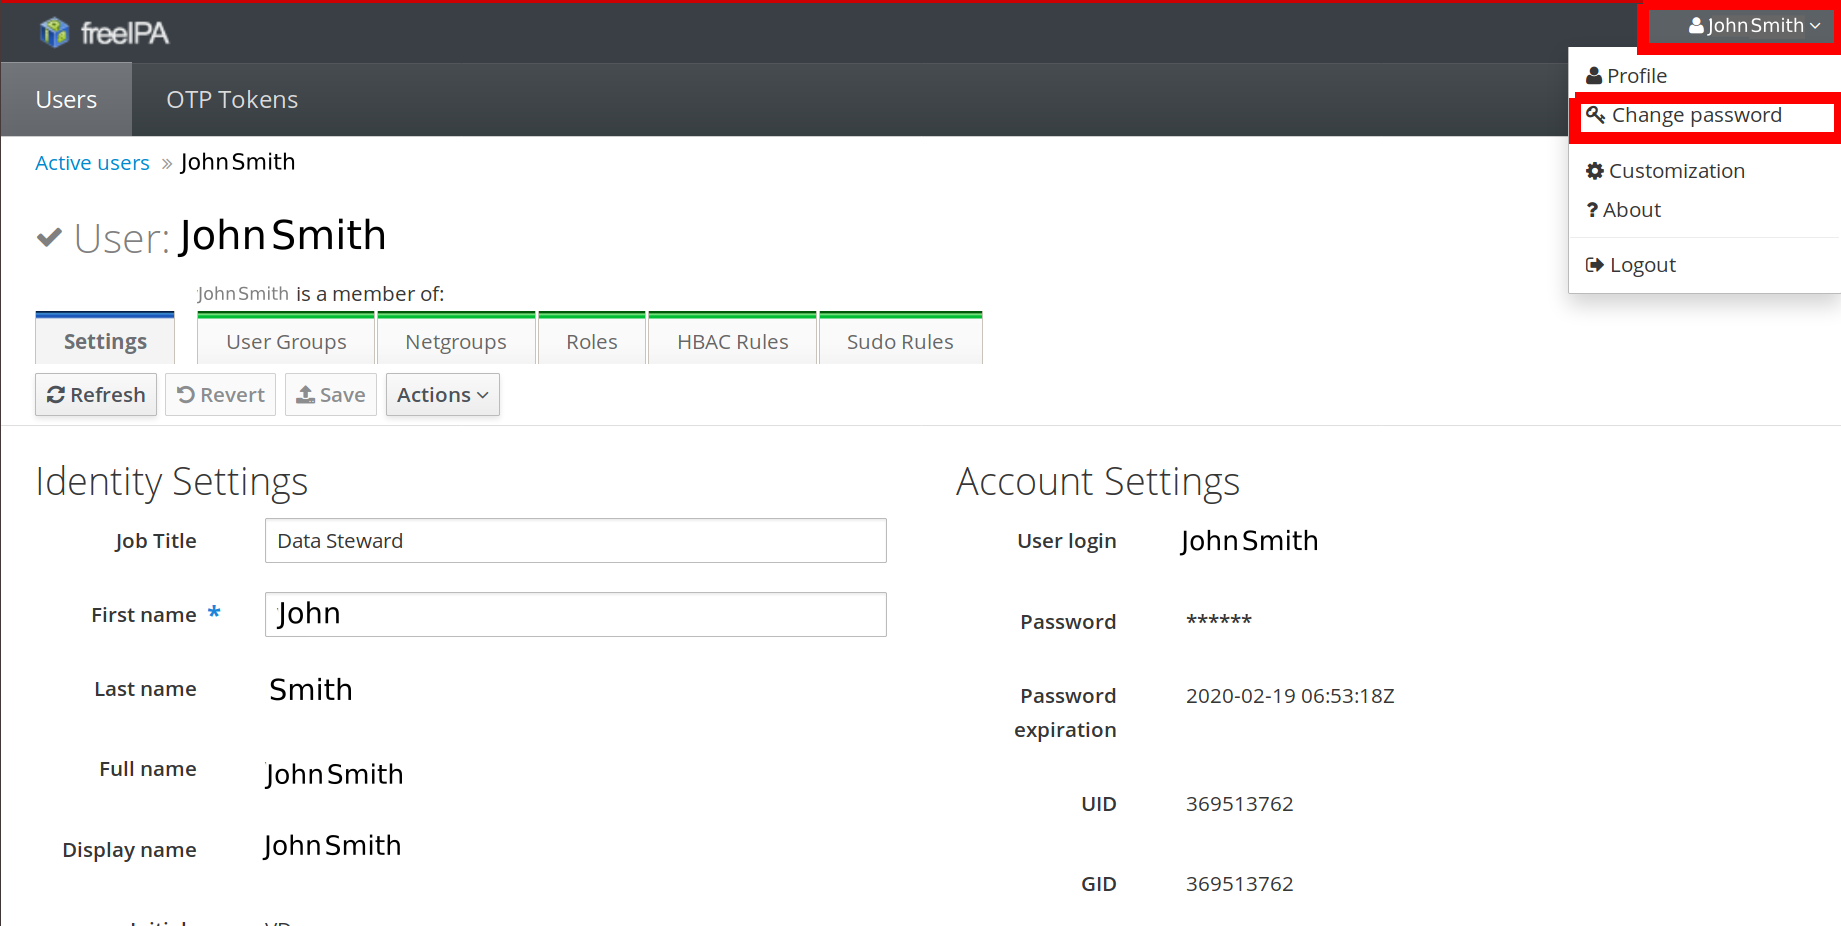
Task: Go to the Sudo Rules tab
Action: click(899, 341)
